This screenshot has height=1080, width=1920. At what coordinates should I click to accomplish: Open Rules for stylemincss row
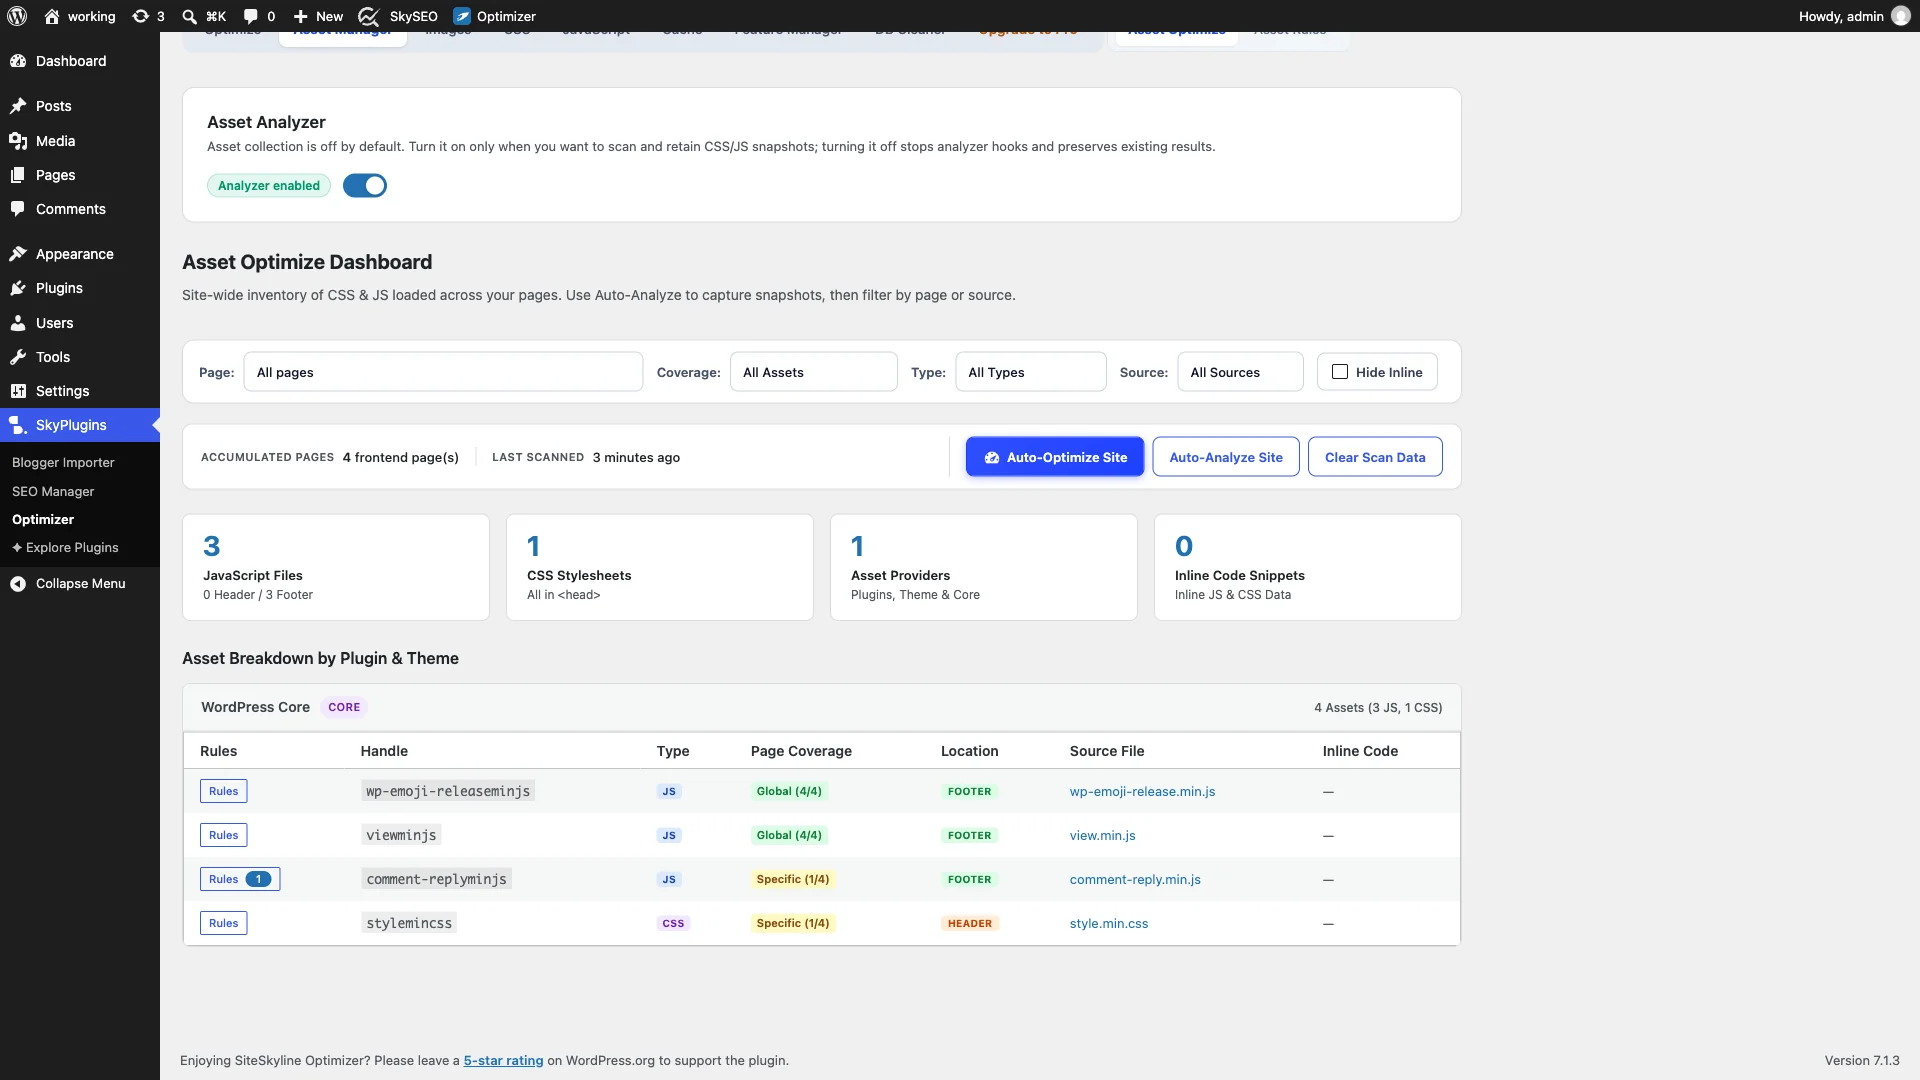(223, 923)
